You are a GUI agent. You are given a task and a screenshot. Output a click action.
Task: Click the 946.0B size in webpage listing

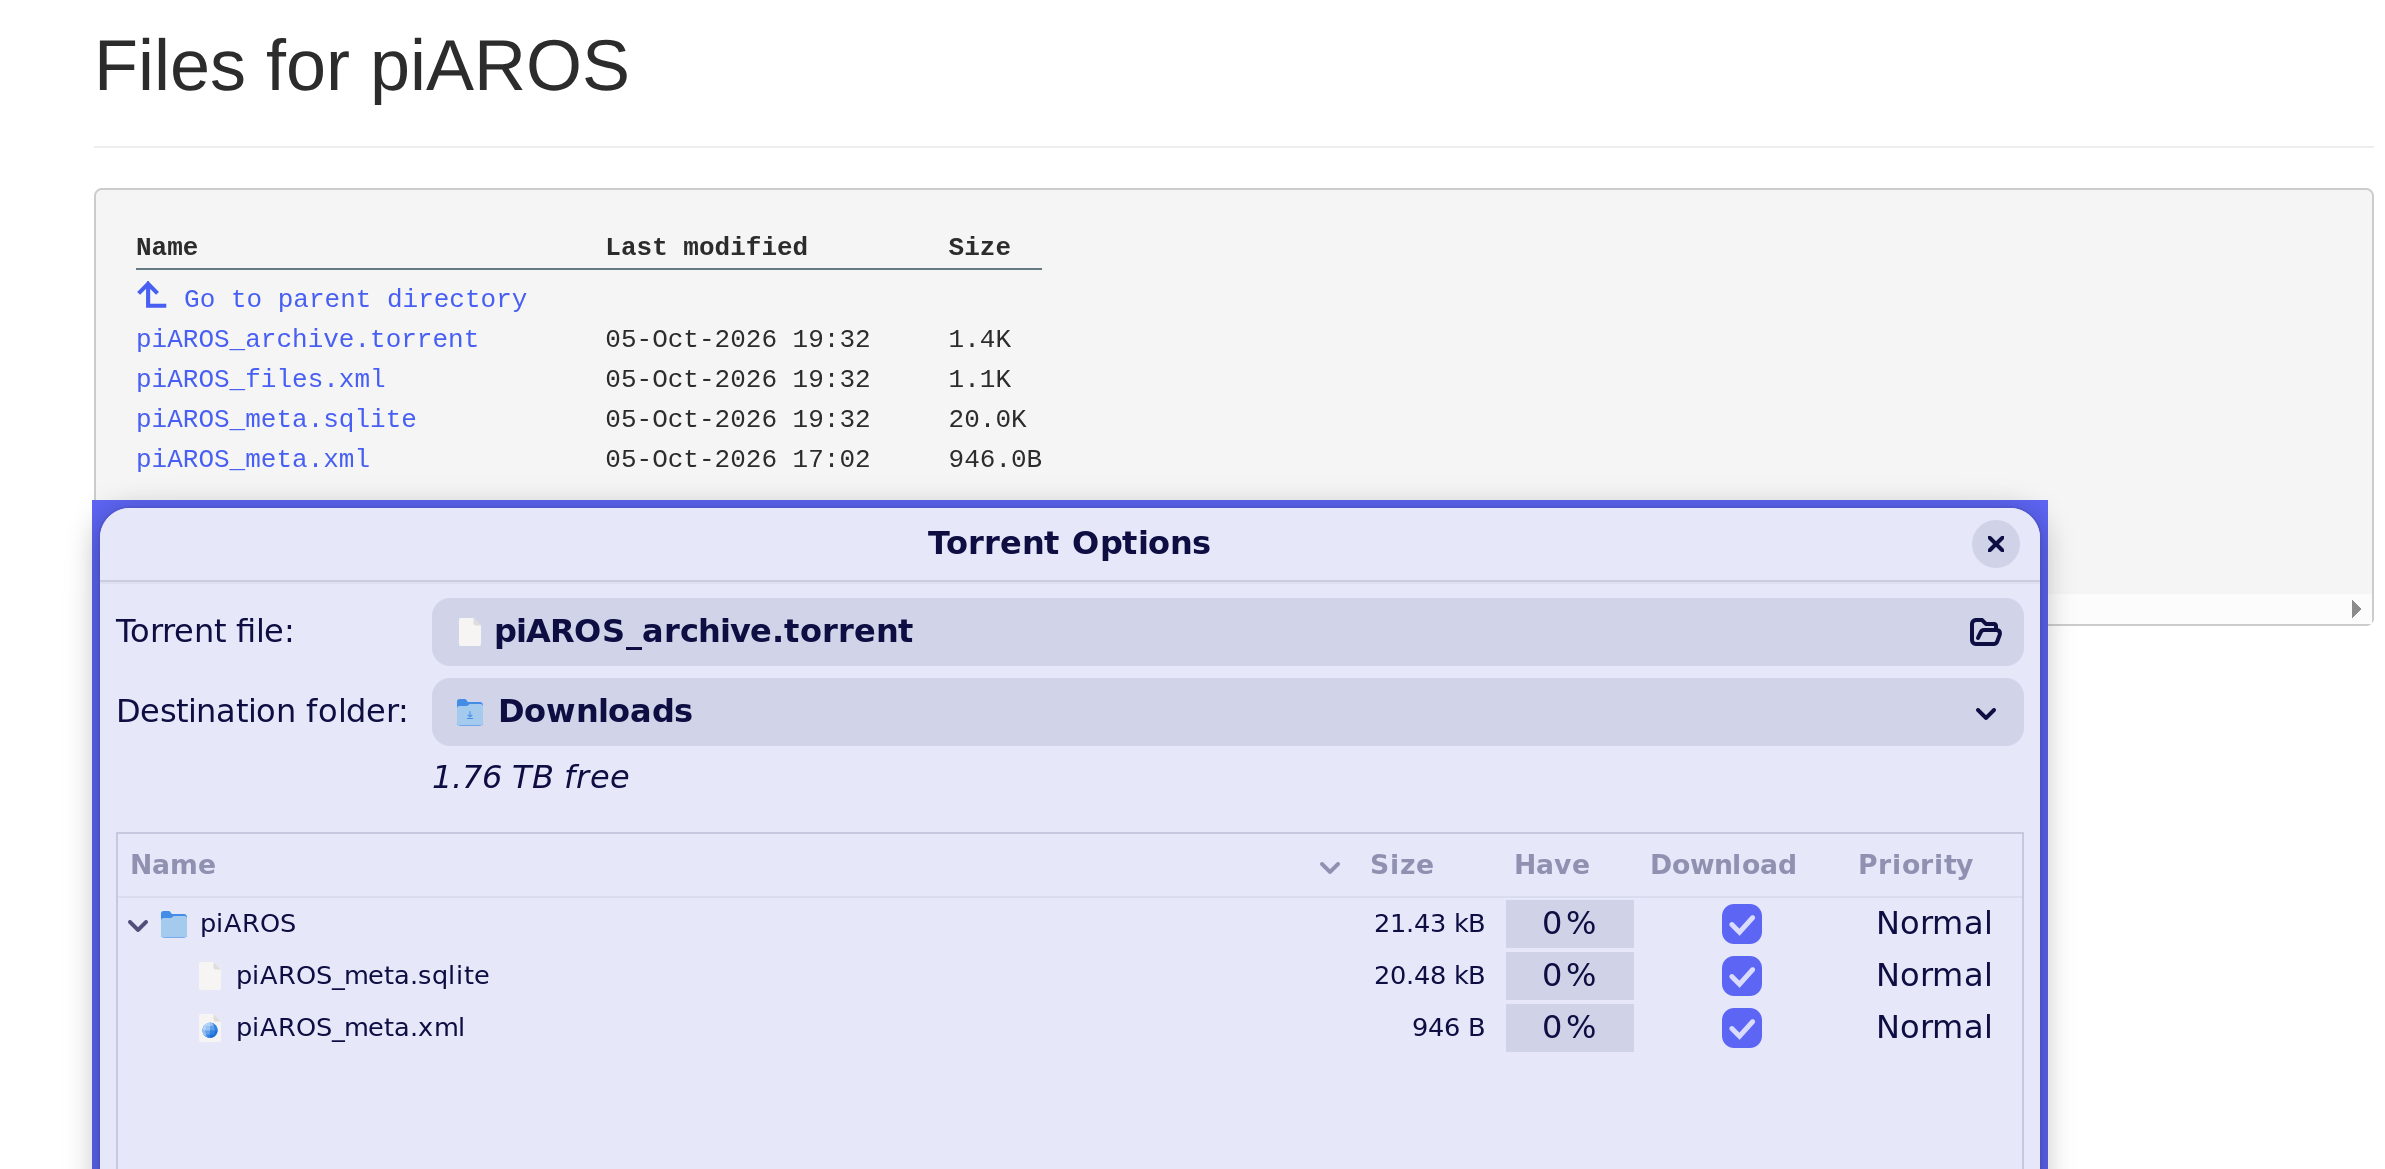[995, 459]
